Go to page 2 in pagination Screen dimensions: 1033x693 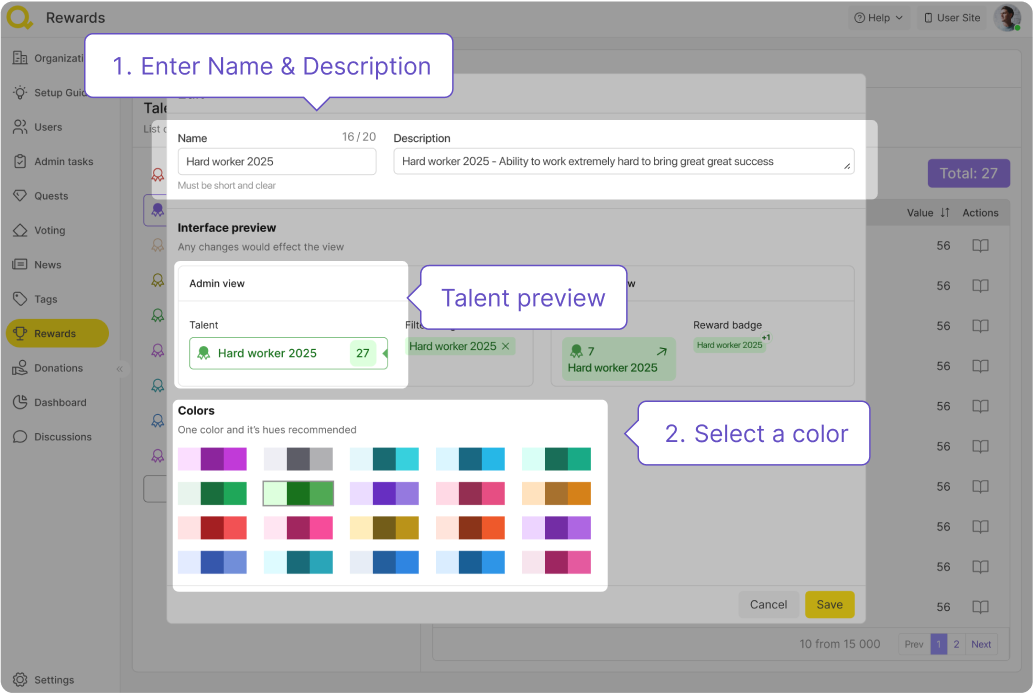(x=956, y=644)
